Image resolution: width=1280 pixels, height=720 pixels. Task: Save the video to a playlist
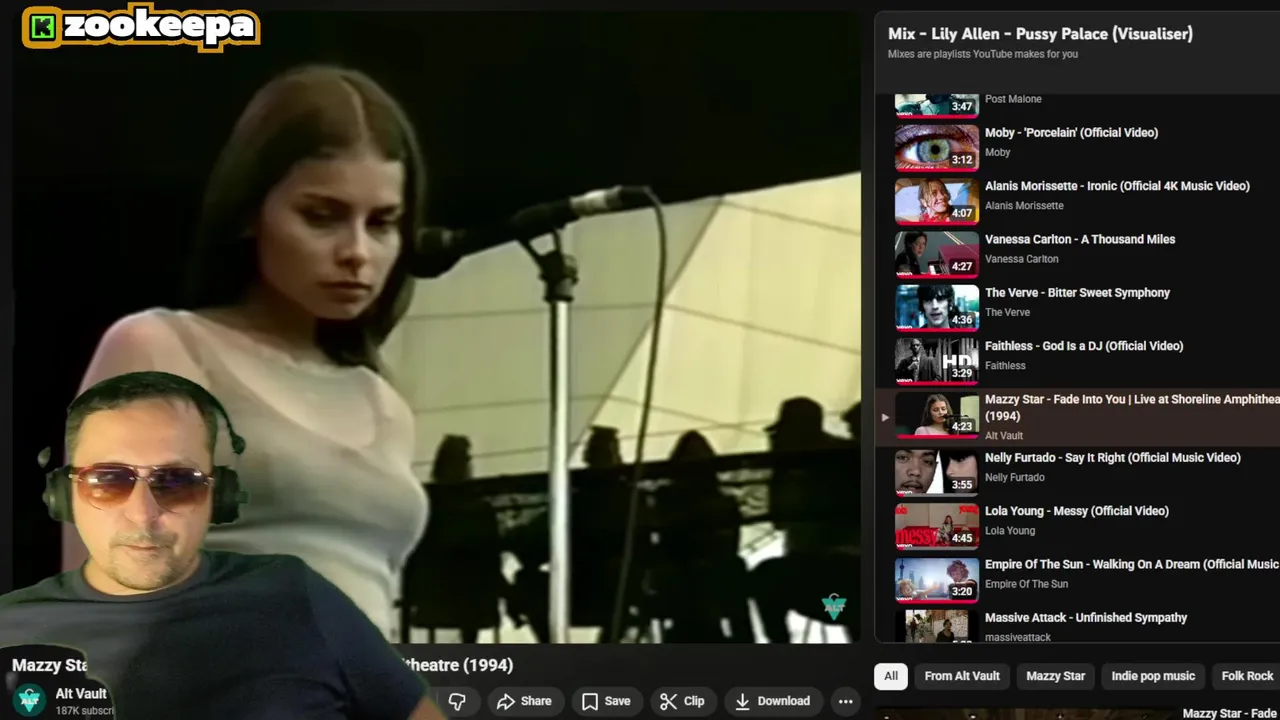(606, 701)
